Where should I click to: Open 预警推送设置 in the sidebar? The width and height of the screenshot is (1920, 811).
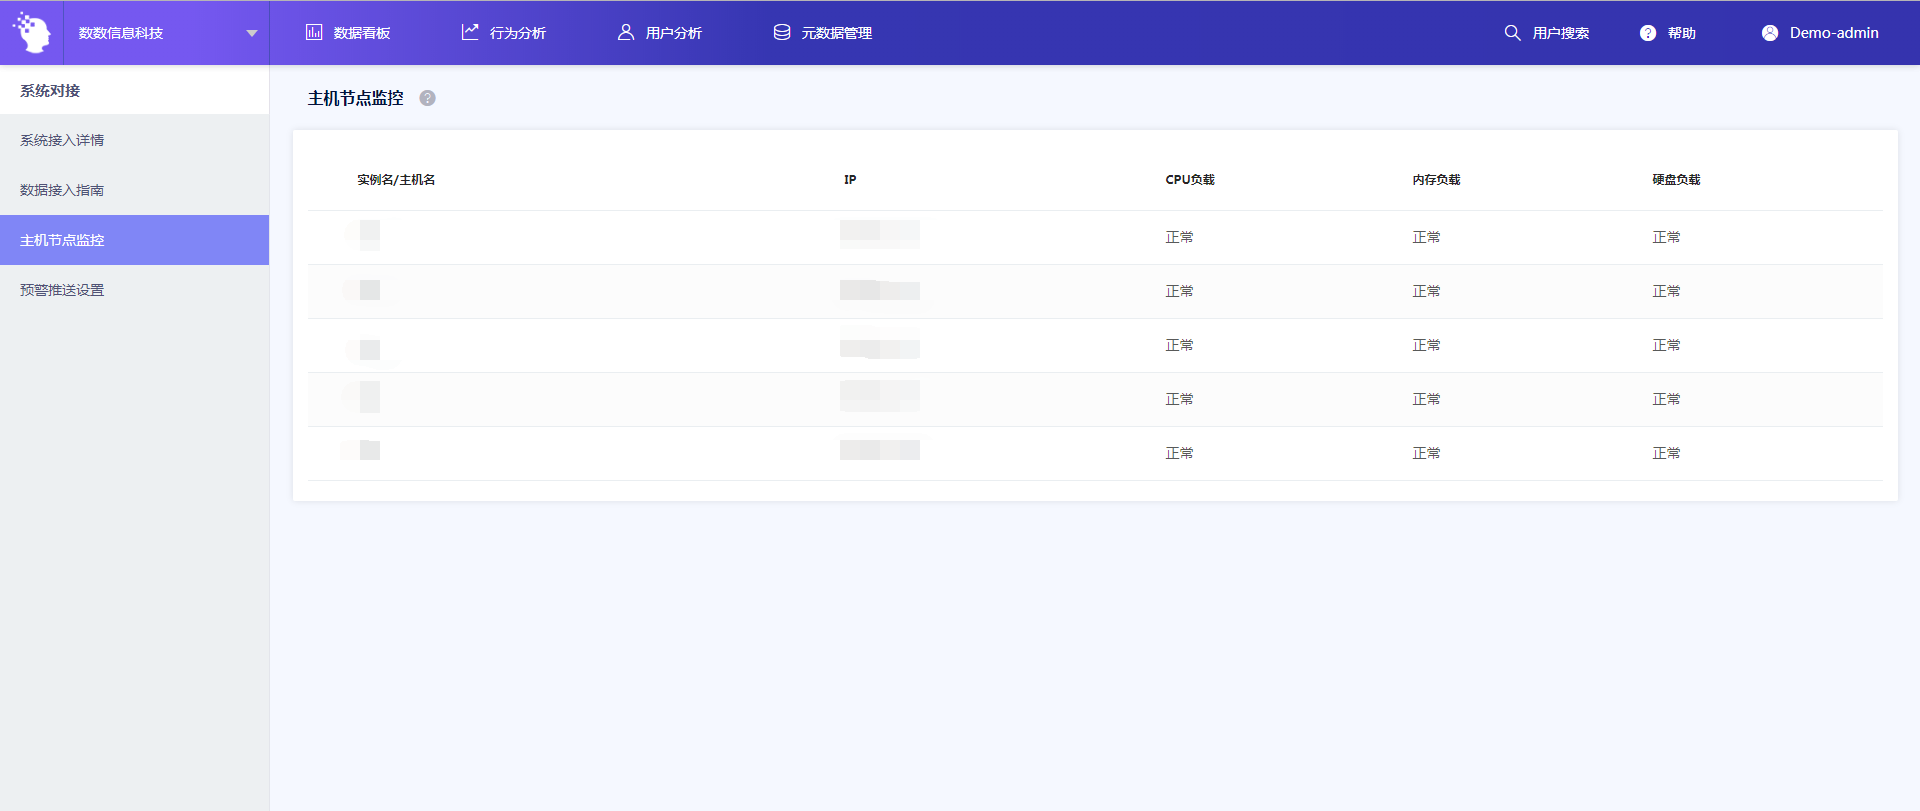(x=62, y=290)
